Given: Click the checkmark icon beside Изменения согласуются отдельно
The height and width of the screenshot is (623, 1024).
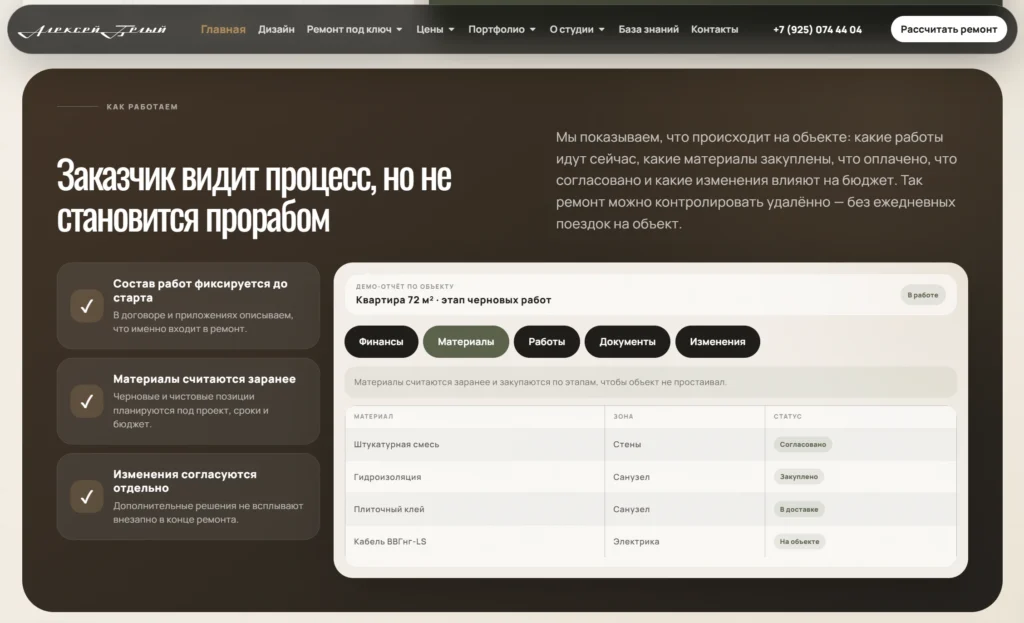Looking at the screenshot, I should (87, 497).
